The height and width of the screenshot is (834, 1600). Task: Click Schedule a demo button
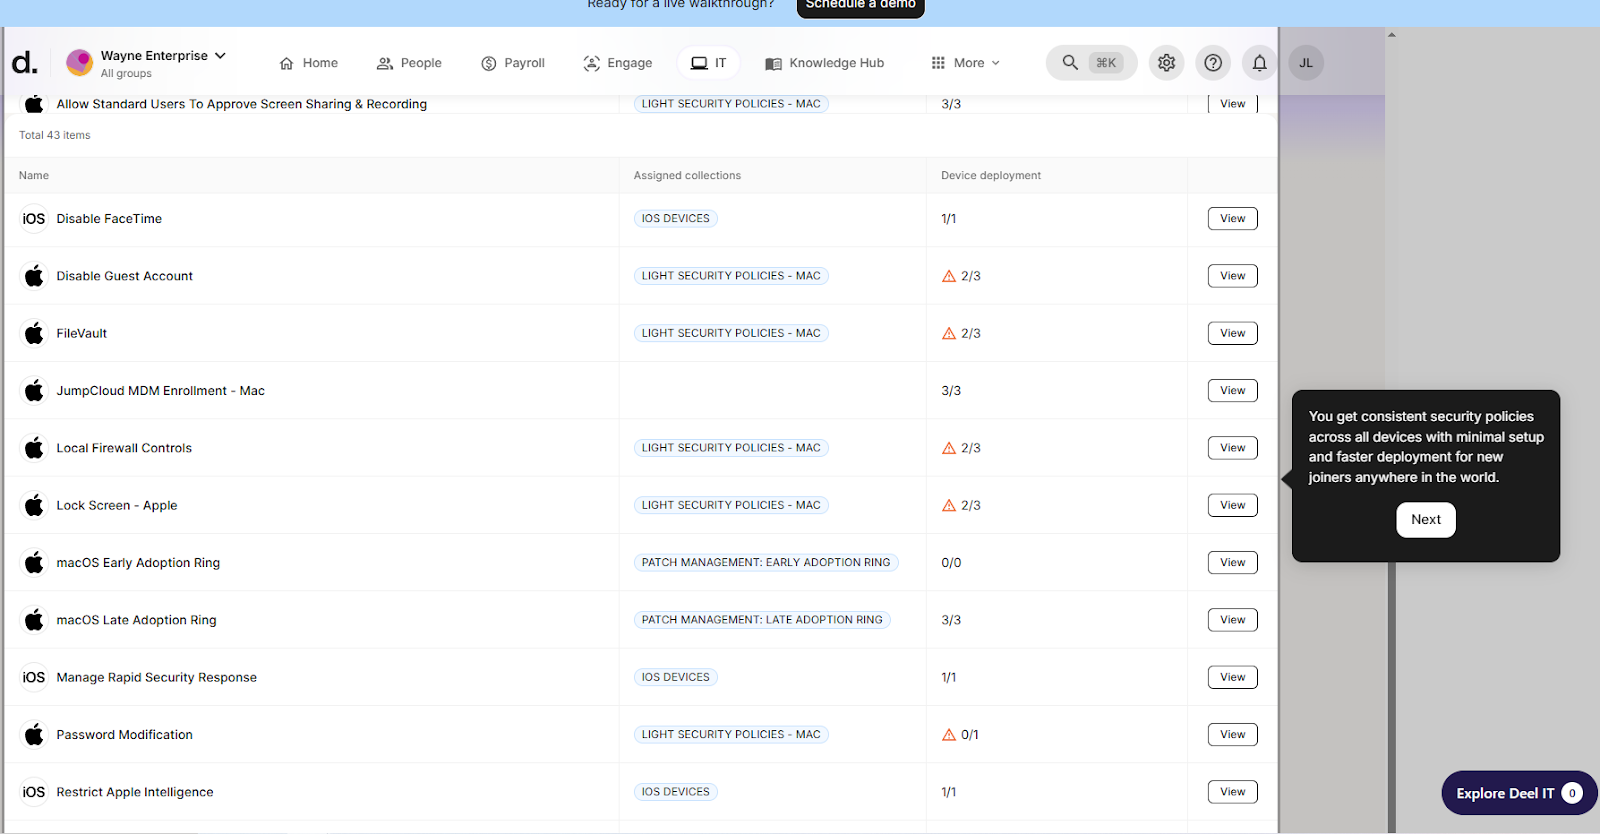point(860,5)
